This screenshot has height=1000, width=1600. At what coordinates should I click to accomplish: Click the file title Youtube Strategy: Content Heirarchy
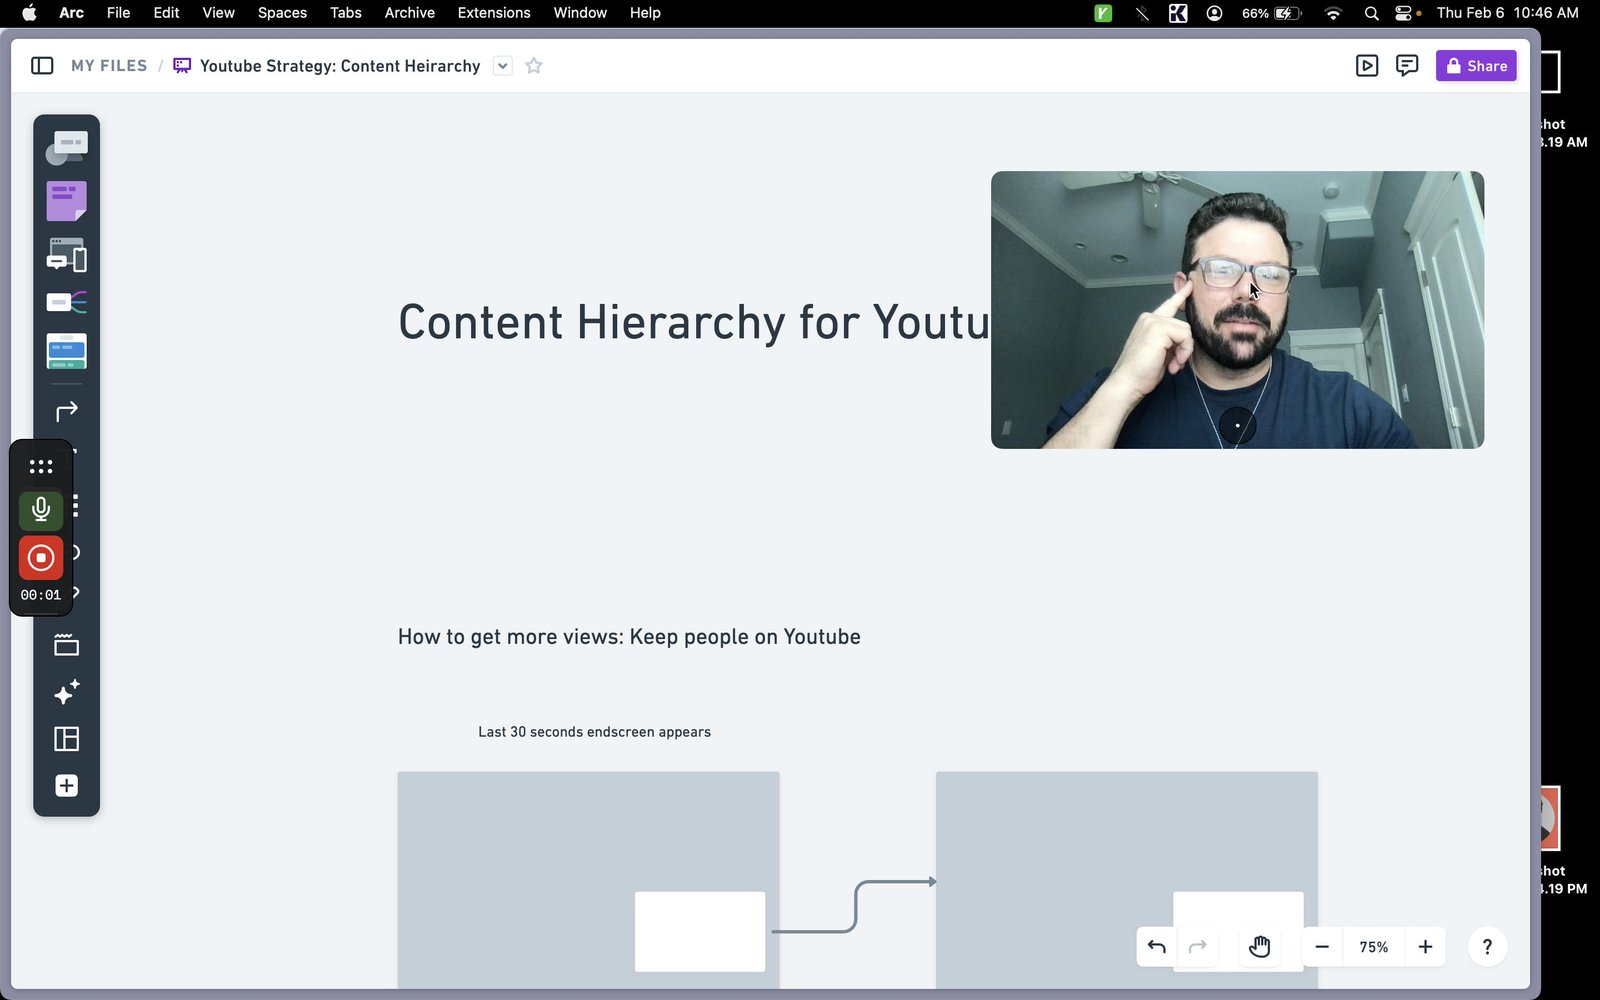click(340, 66)
